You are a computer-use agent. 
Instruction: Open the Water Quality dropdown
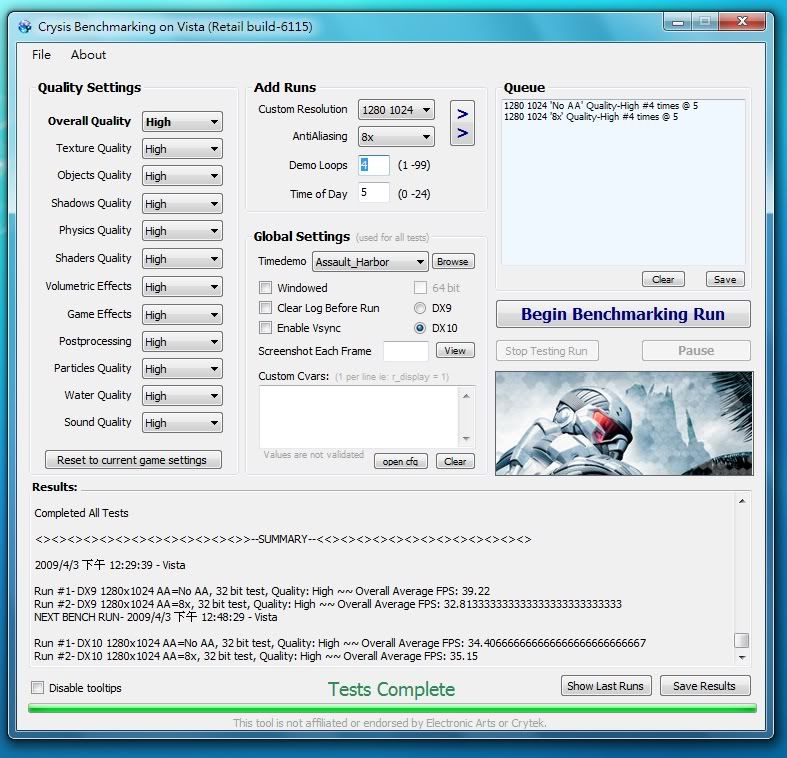click(x=182, y=396)
